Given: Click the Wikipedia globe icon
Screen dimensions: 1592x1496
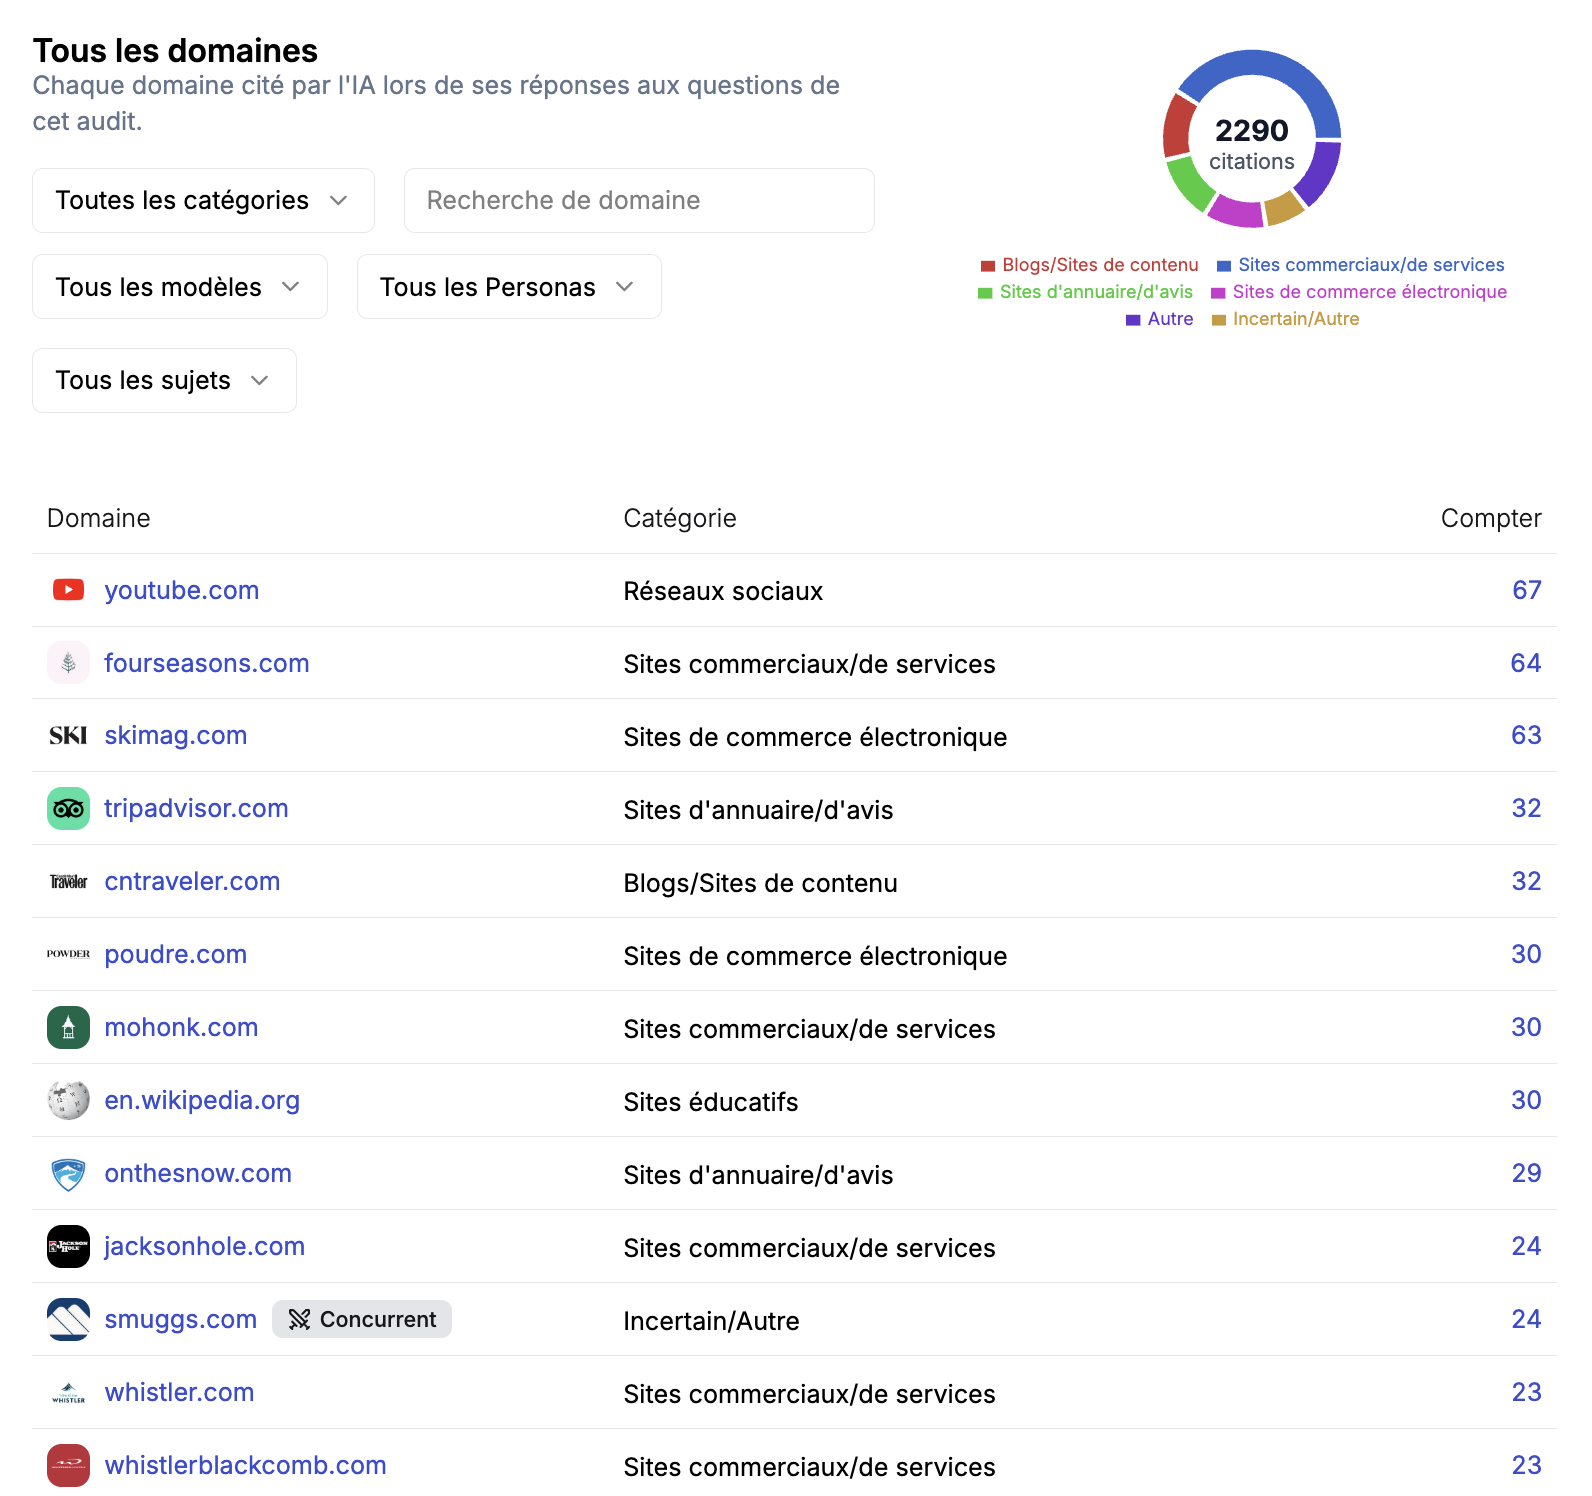Looking at the screenshot, I should pyautogui.click(x=68, y=1100).
